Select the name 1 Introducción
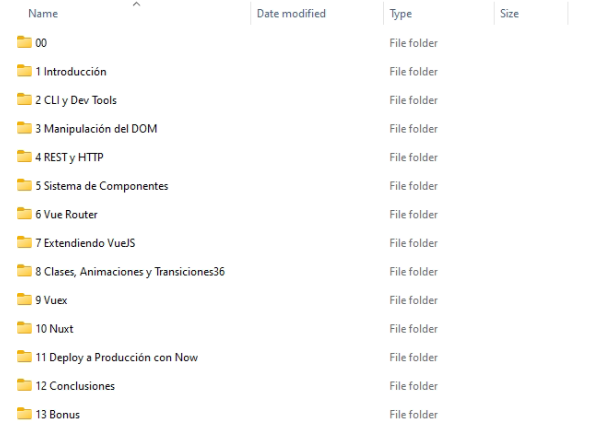Screen dimensions: 607x433 click(x=71, y=72)
